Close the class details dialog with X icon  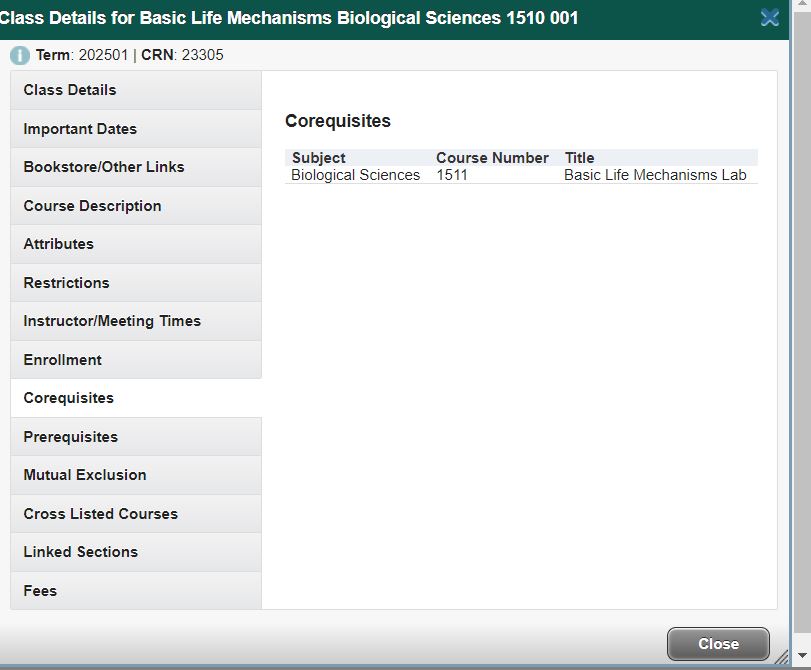[x=770, y=18]
